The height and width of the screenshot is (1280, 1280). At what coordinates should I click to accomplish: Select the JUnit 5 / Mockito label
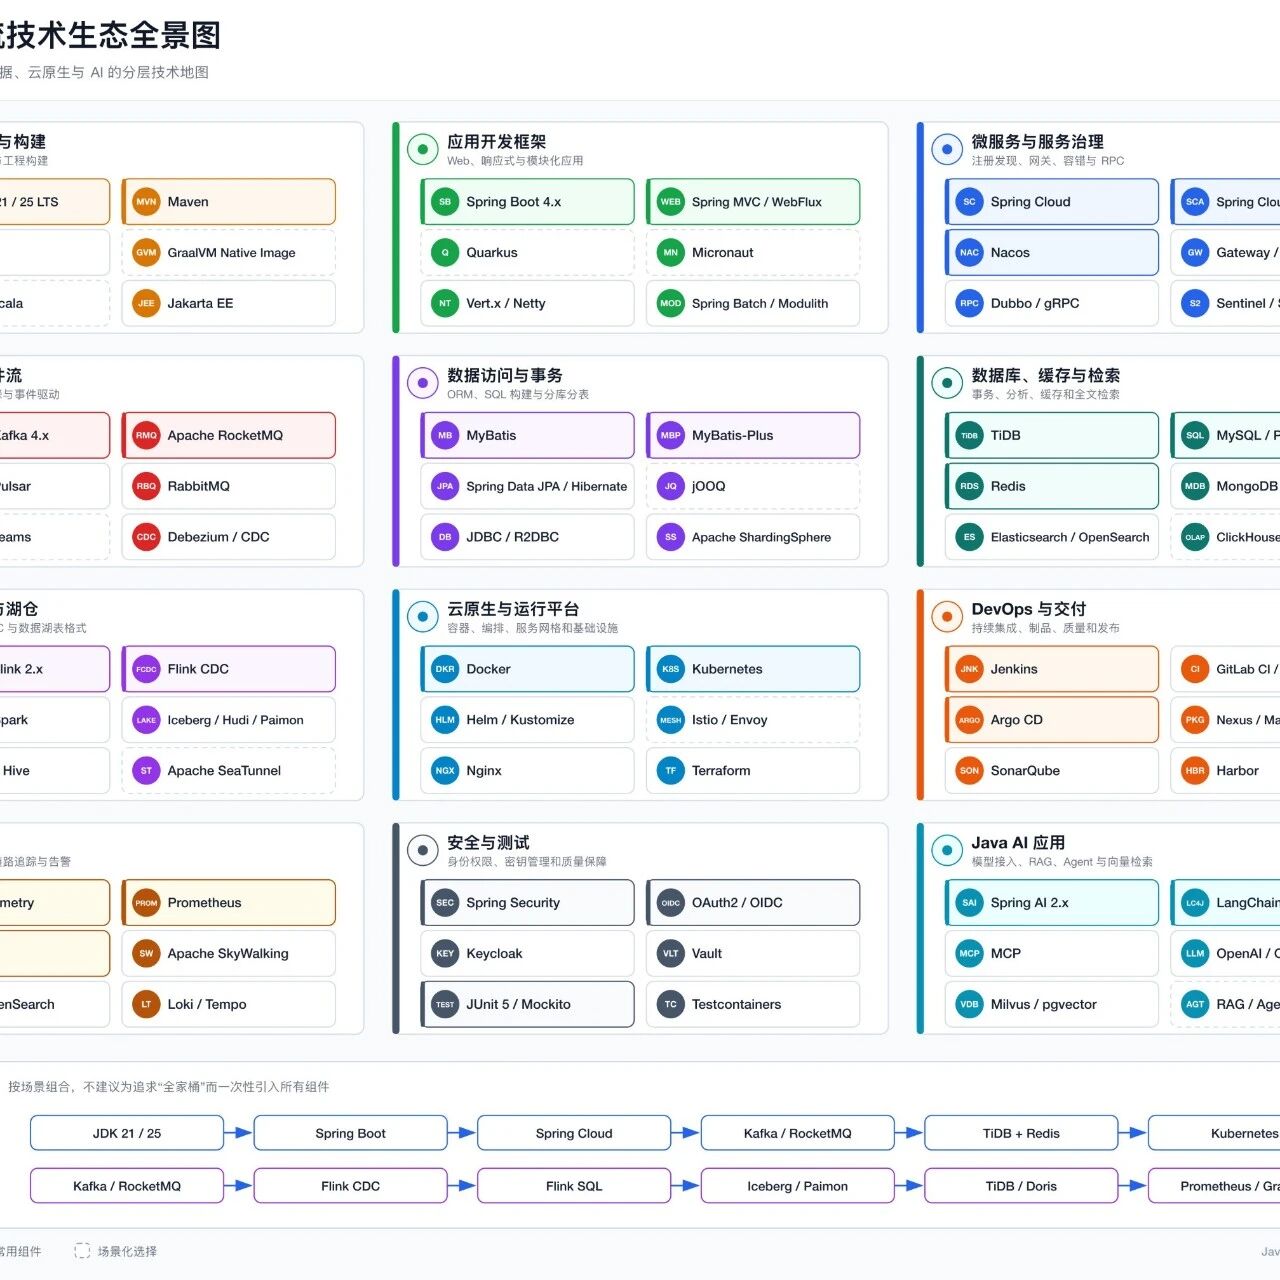(x=518, y=1005)
